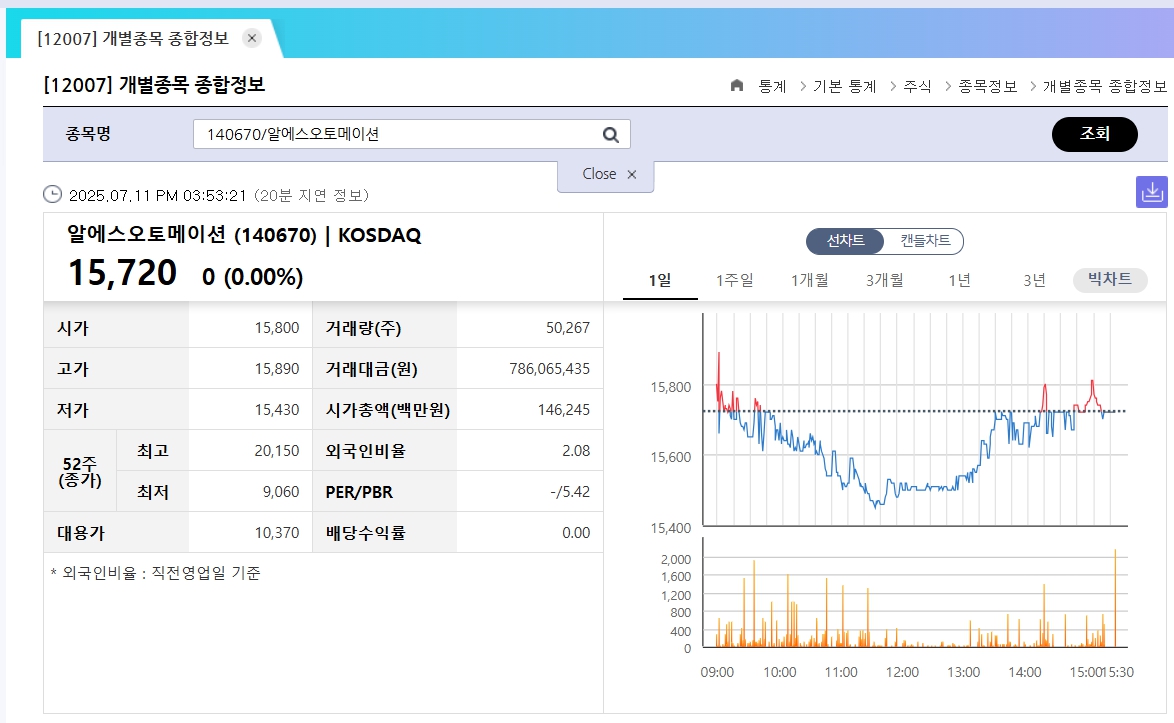The height and width of the screenshot is (723, 1174).
Task: Click the 거래량 value 50,267
Action: [568, 328]
